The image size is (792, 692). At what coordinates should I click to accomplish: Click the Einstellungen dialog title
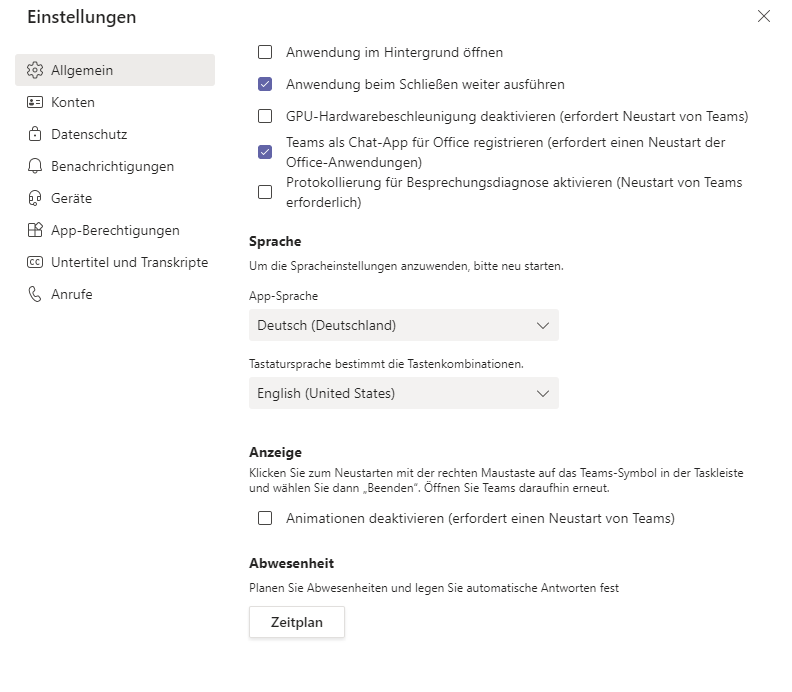82,17
